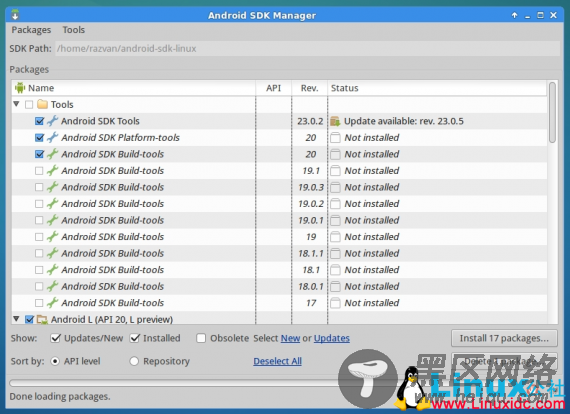Click green wrench icon of Build-tools rev 19.0.2
This screenshot has width=570, height=414.
(x=53, y=204)
